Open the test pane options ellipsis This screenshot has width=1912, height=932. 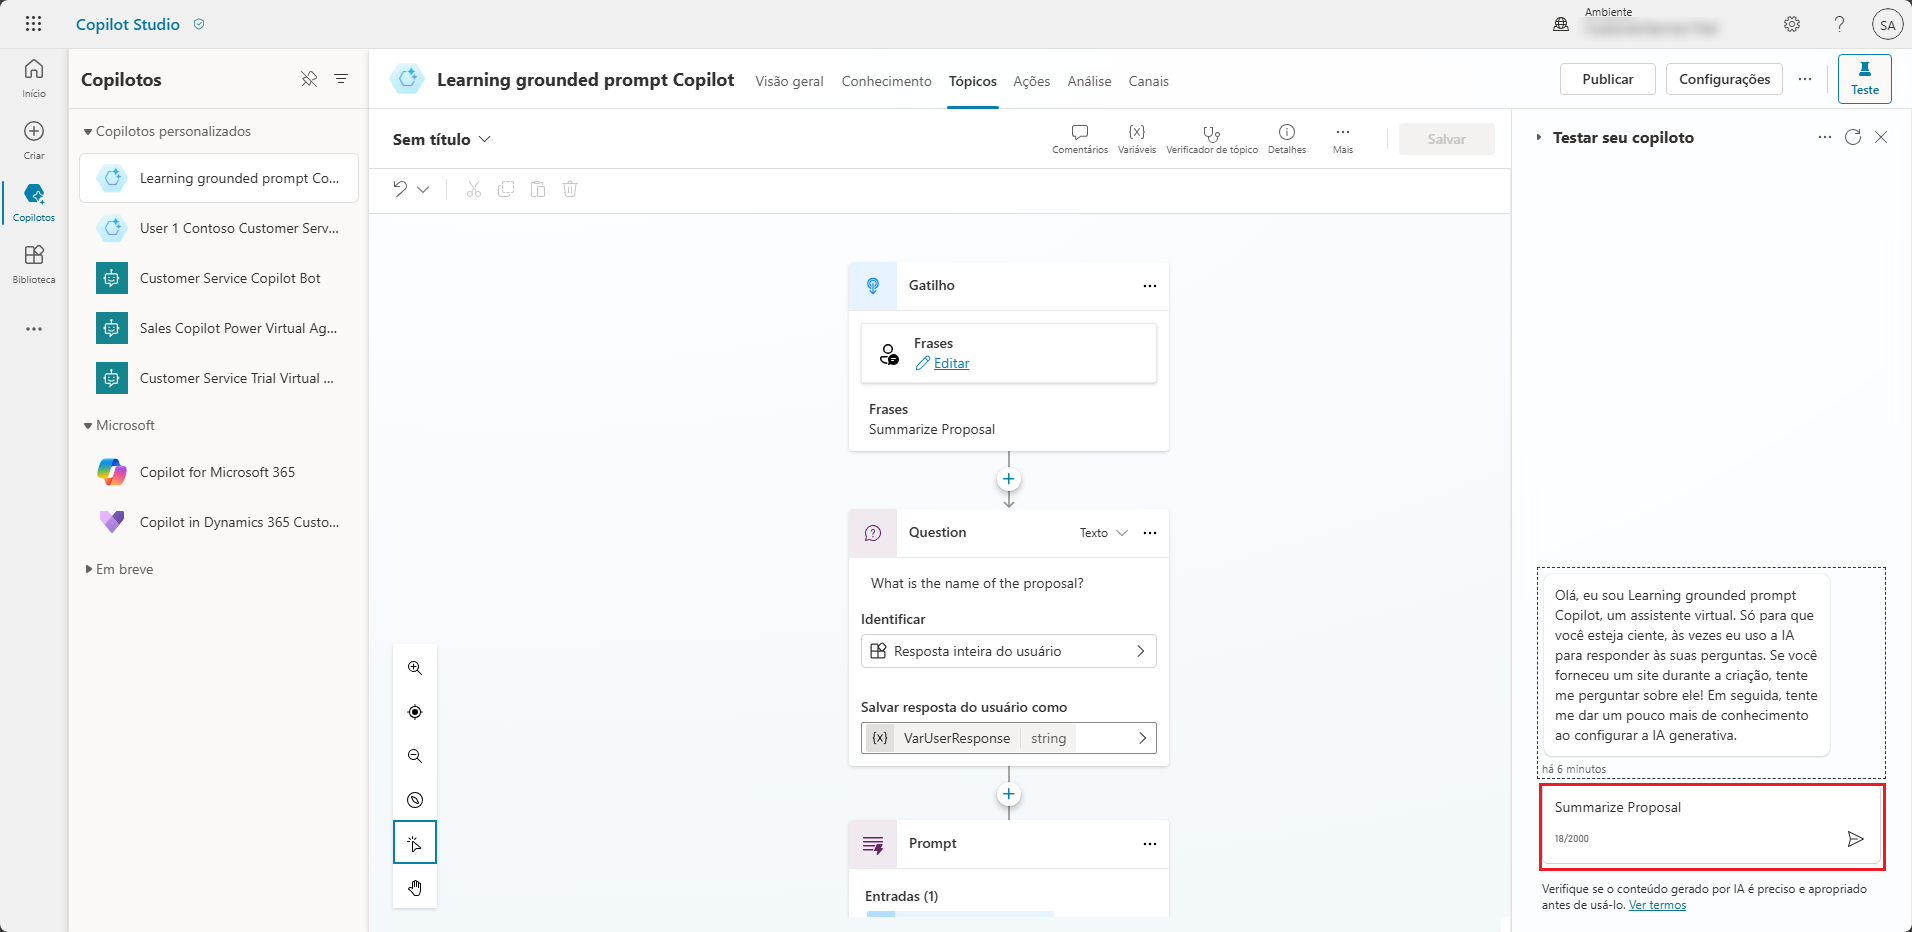(x=1825, y=137)
